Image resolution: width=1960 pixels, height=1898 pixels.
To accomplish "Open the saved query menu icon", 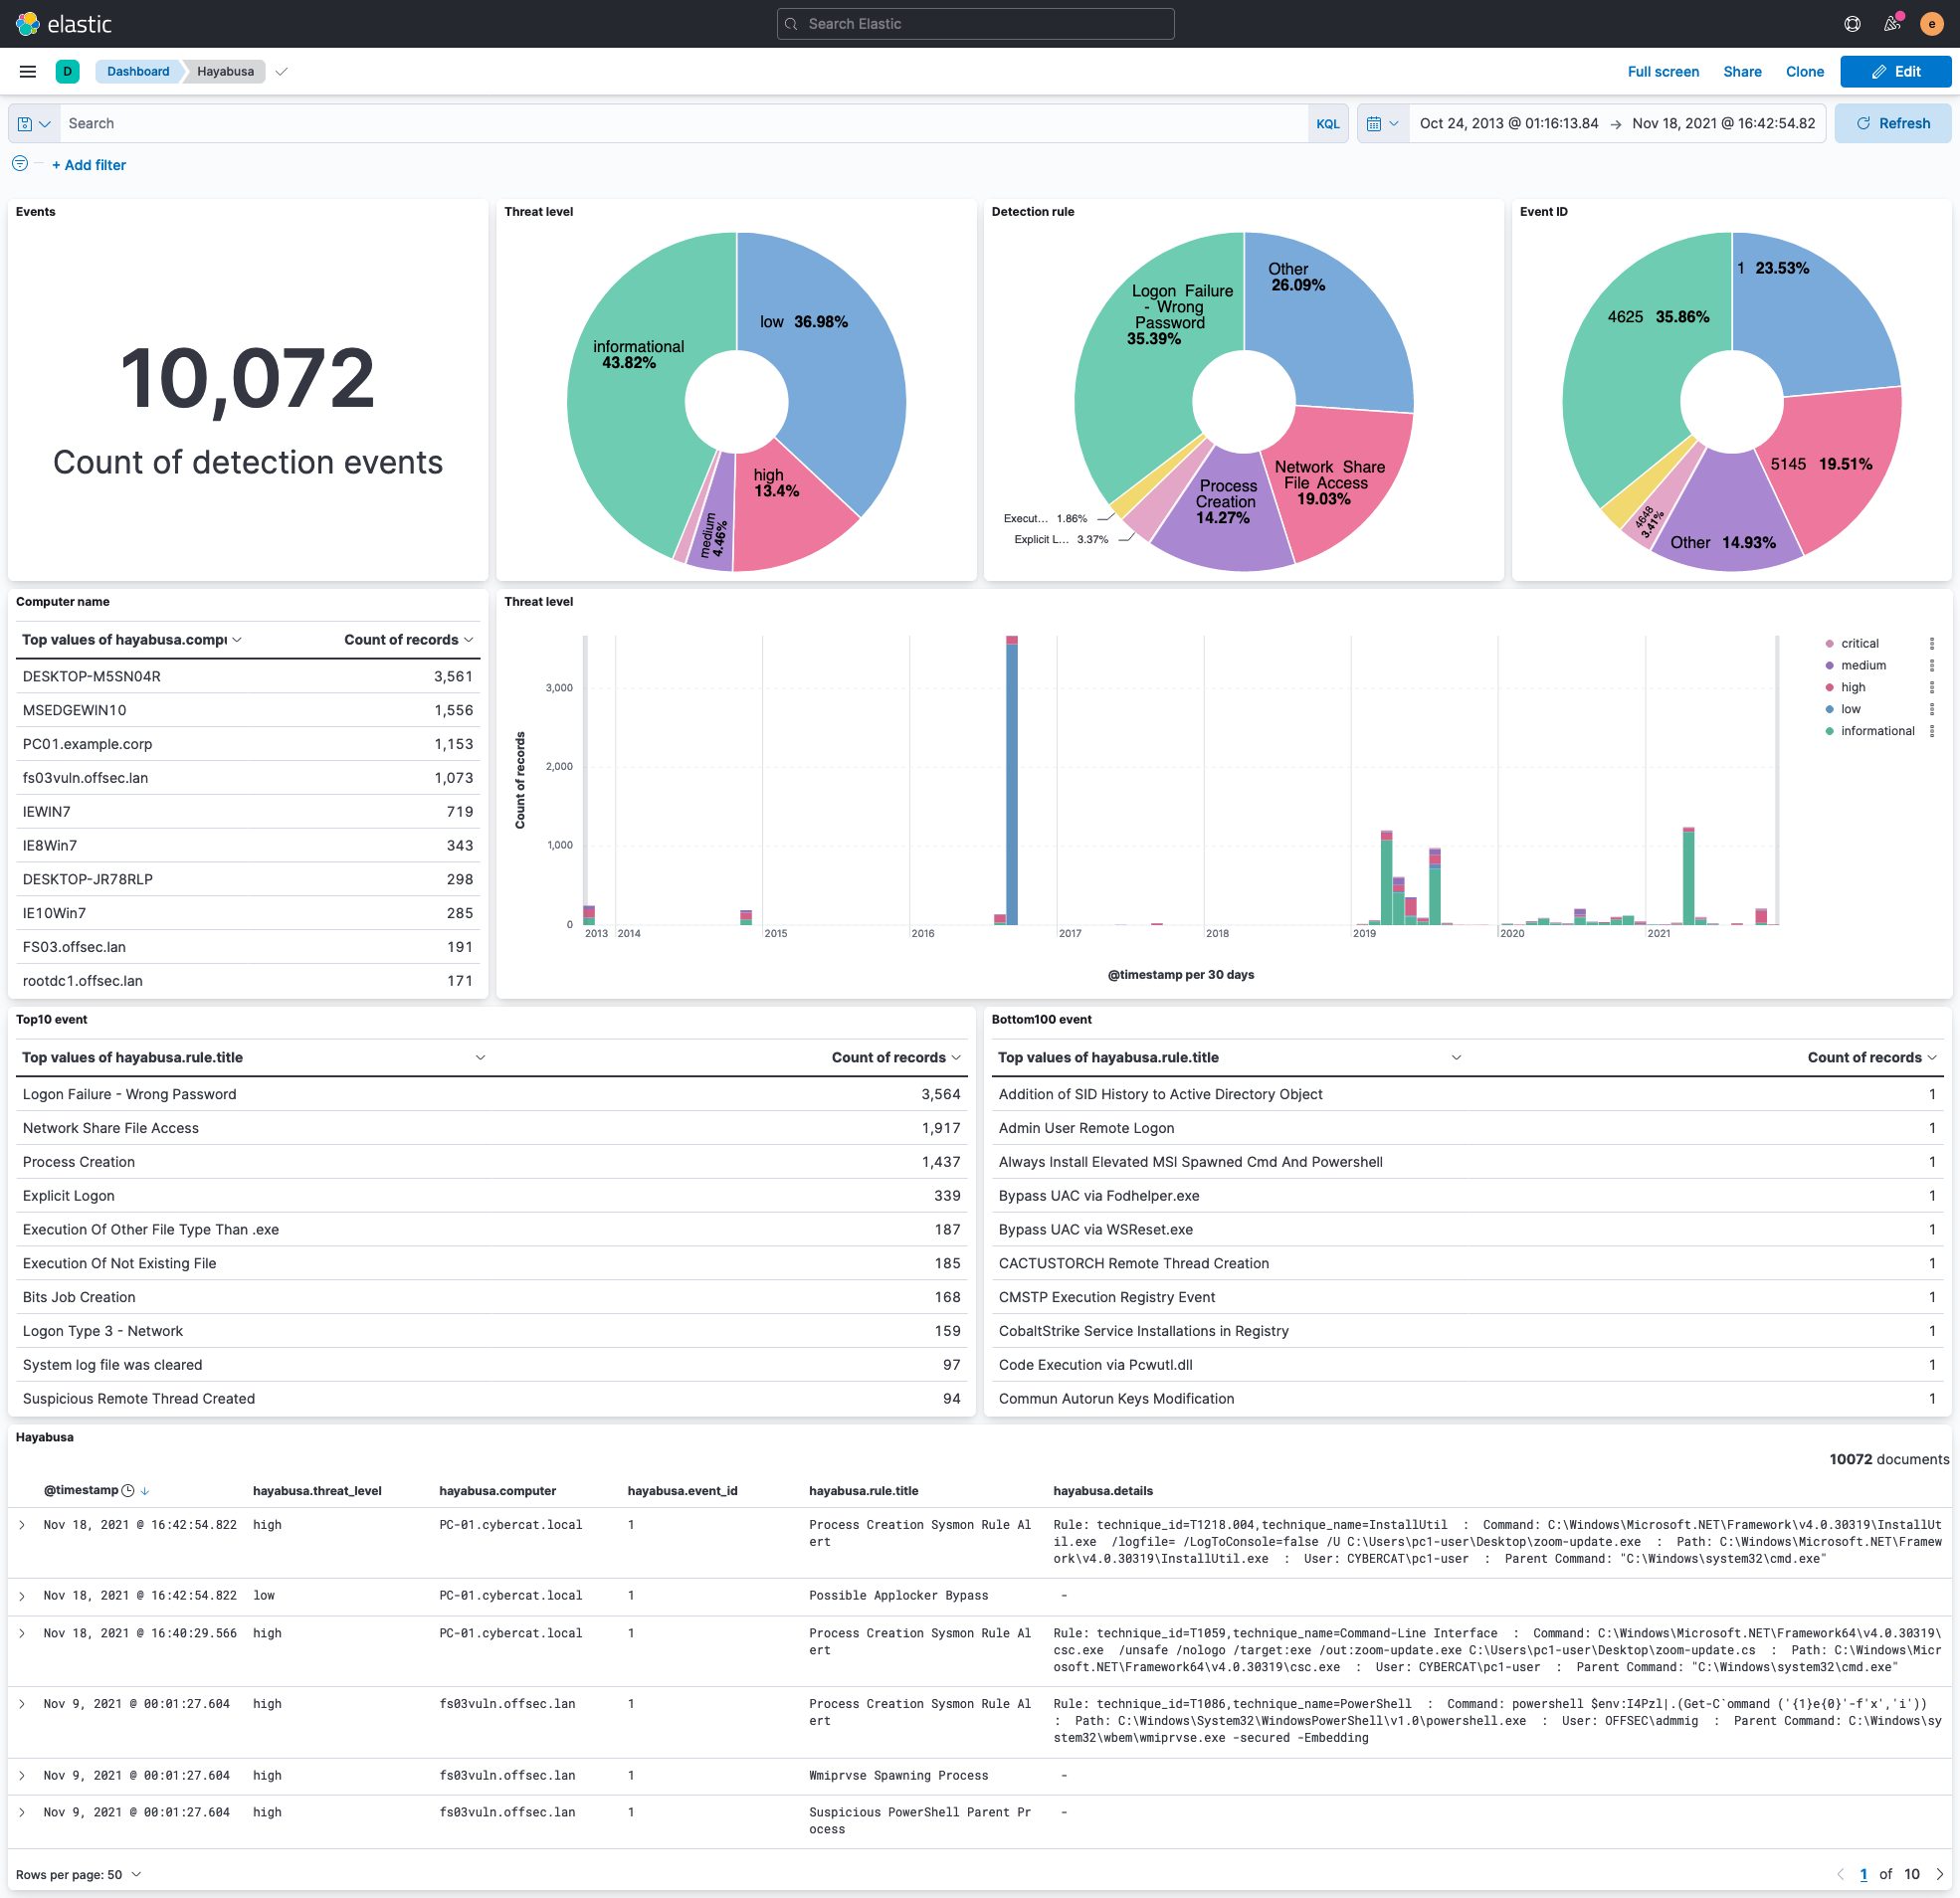I will [x=33, y=123].
